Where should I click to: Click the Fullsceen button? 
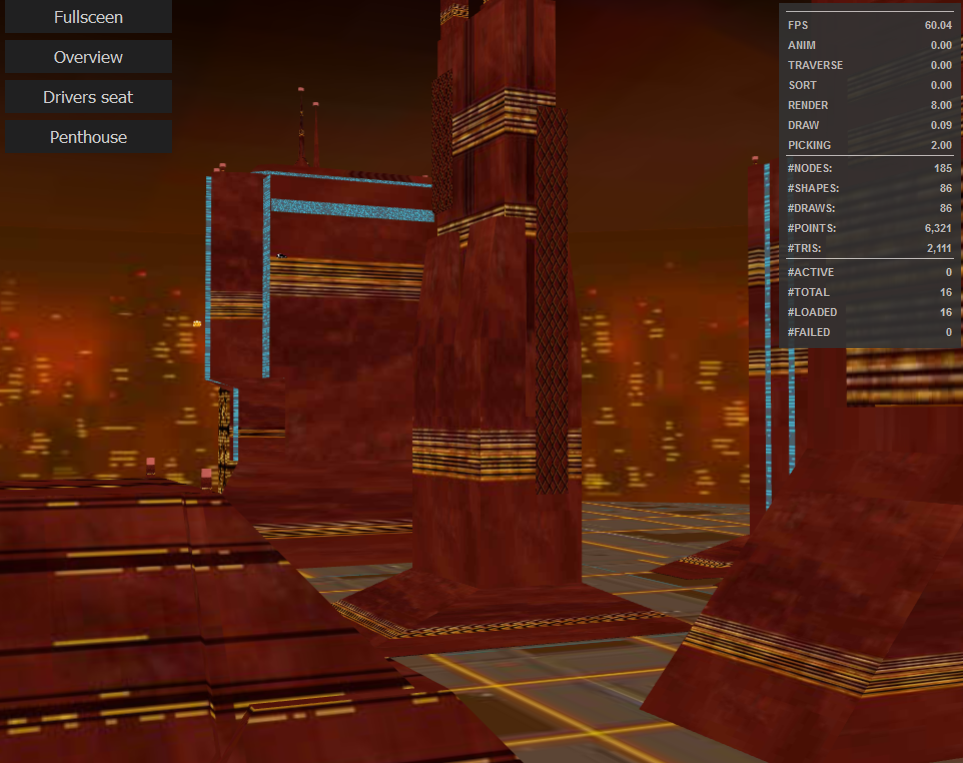coord(88,17)
